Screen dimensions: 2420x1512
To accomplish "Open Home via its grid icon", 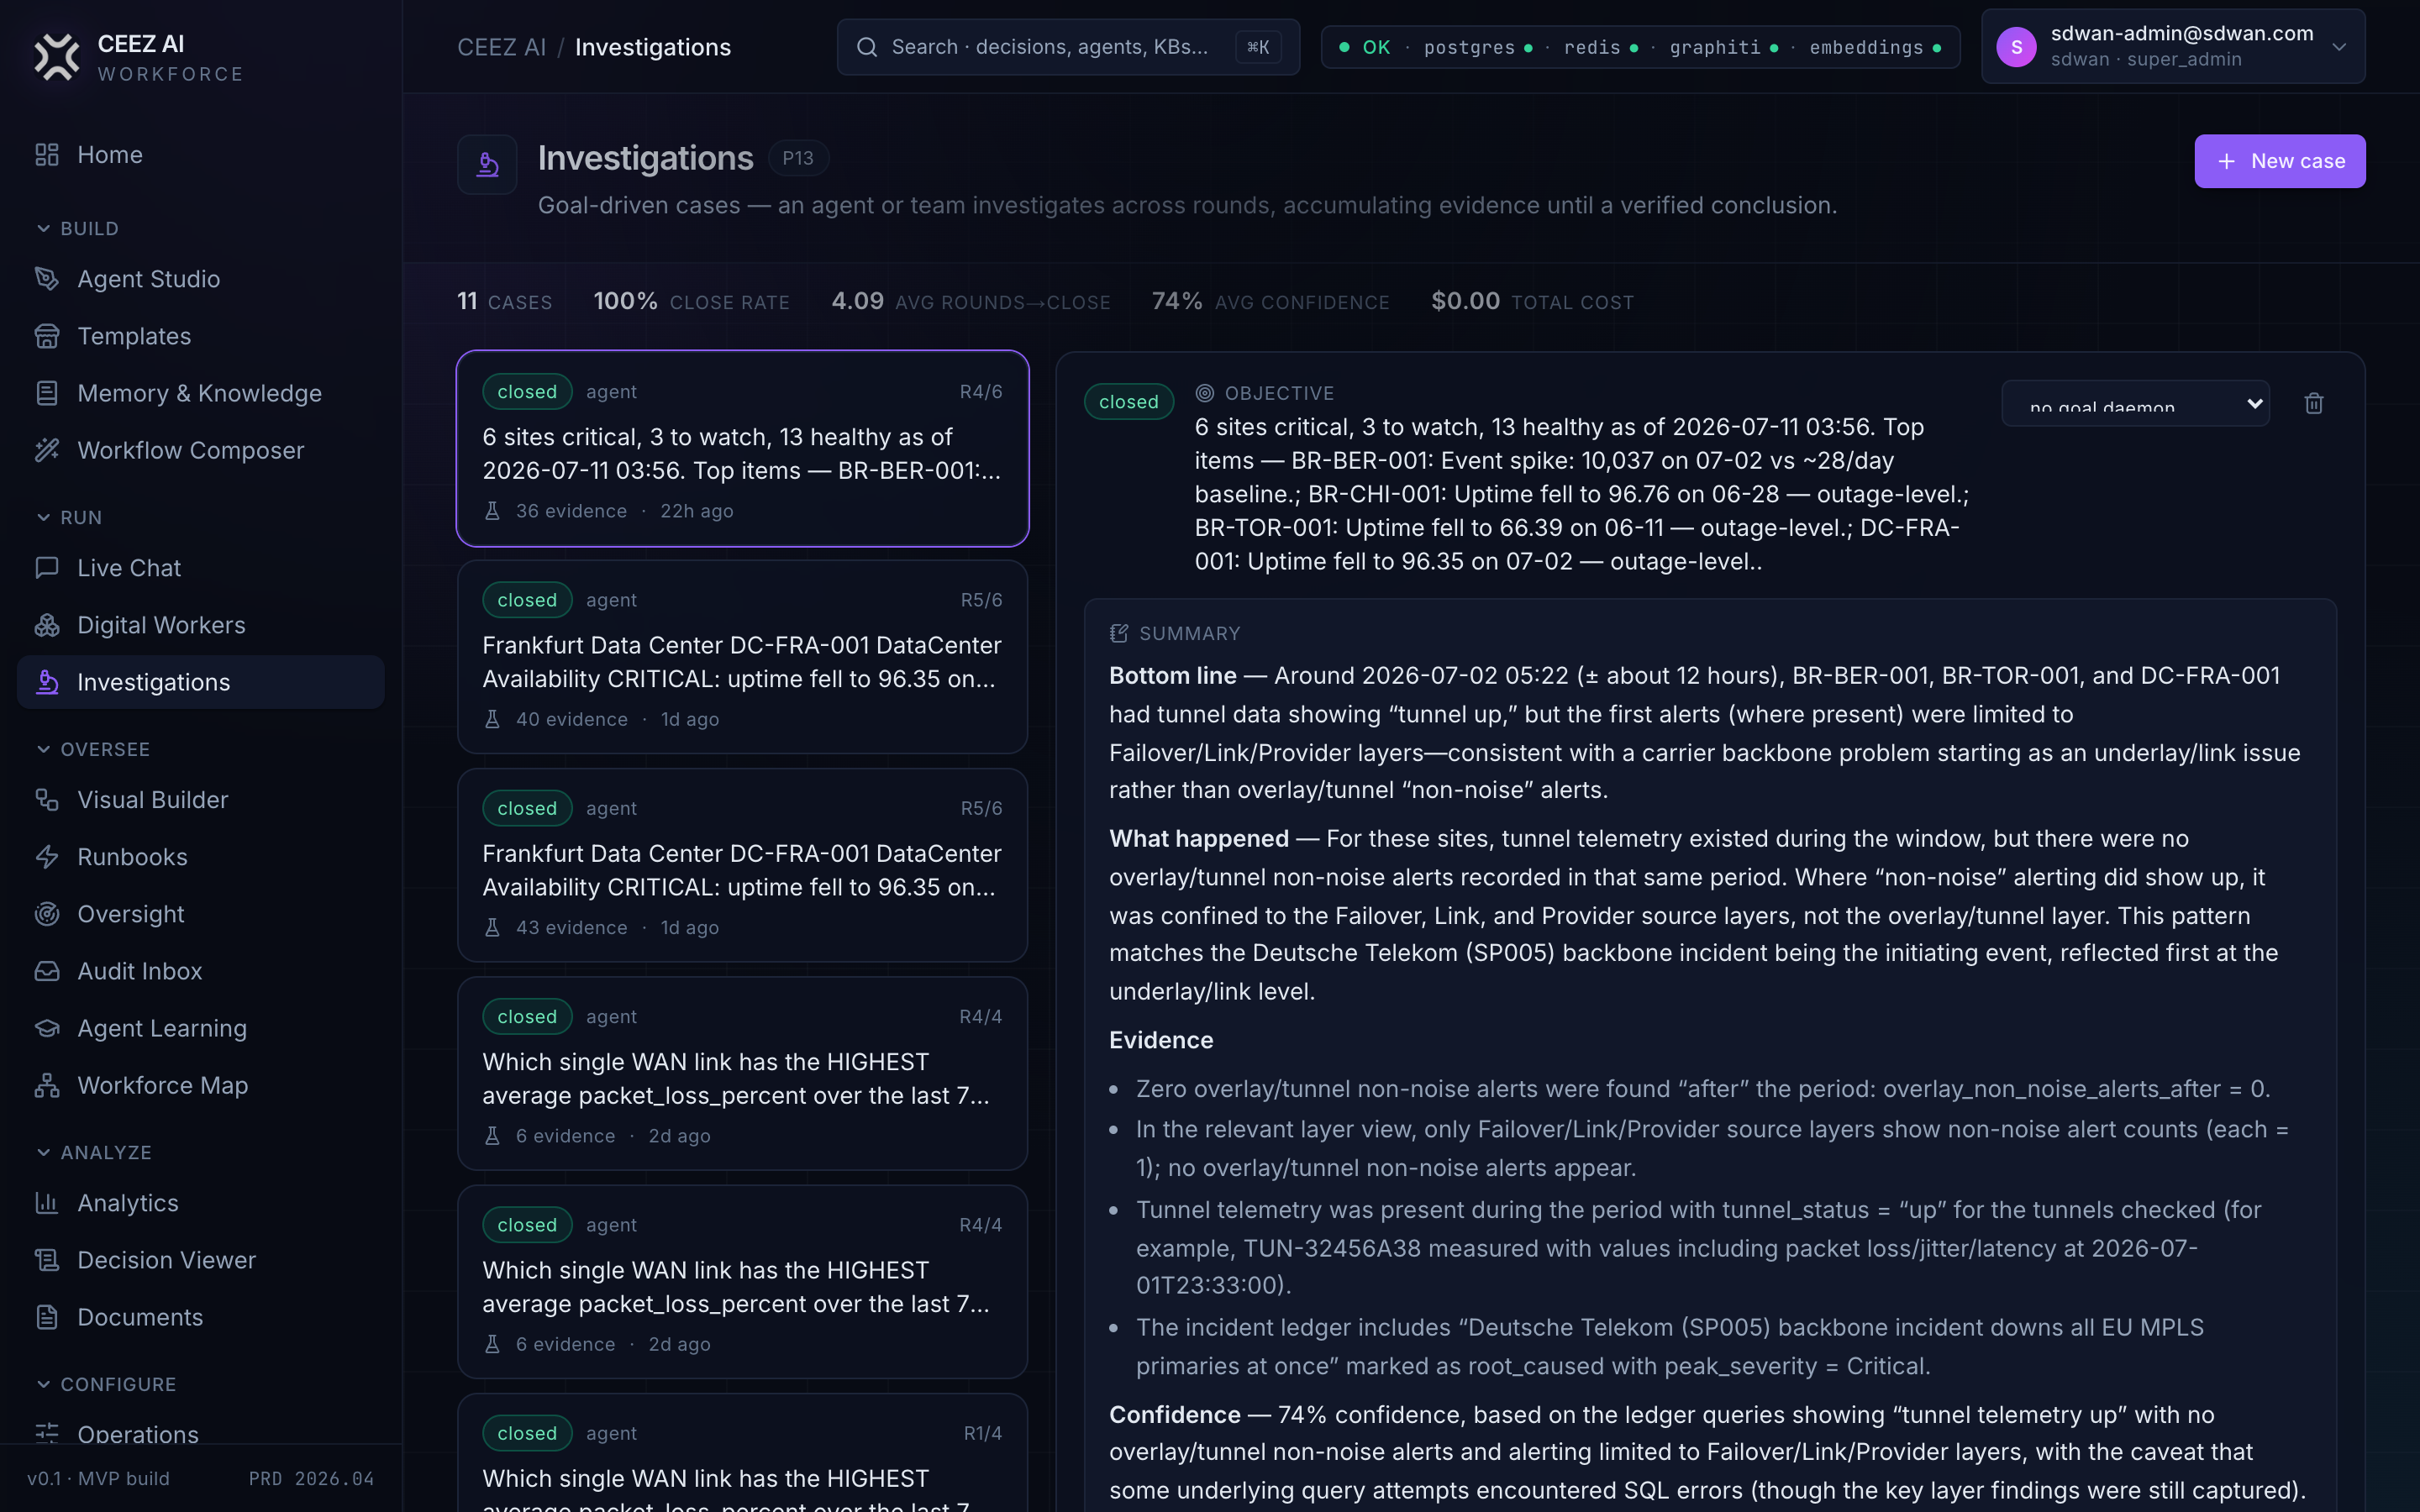I will [x=47, y=154].
